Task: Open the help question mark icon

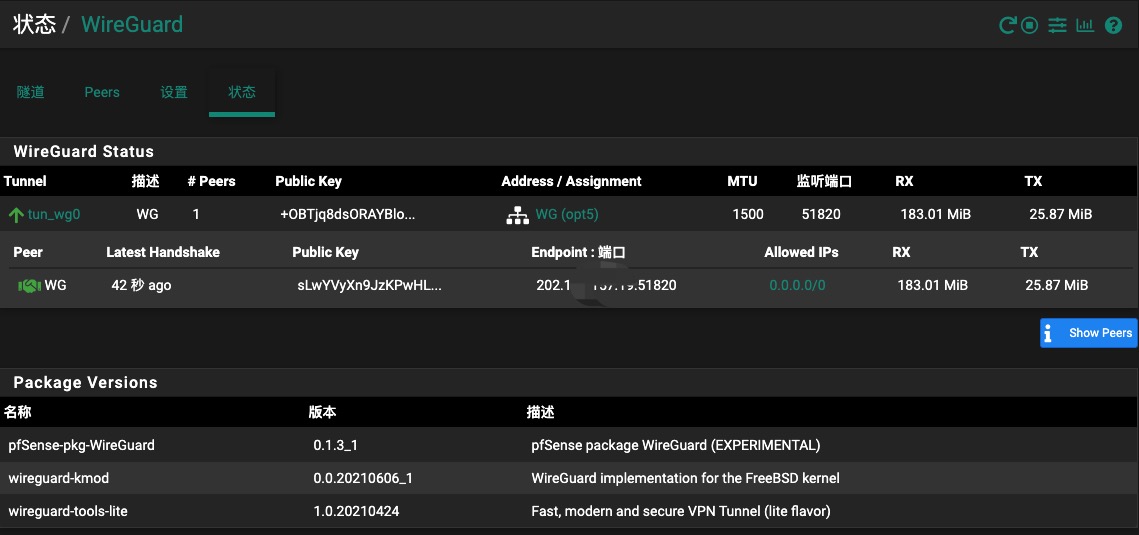Action: [1113, 25]
